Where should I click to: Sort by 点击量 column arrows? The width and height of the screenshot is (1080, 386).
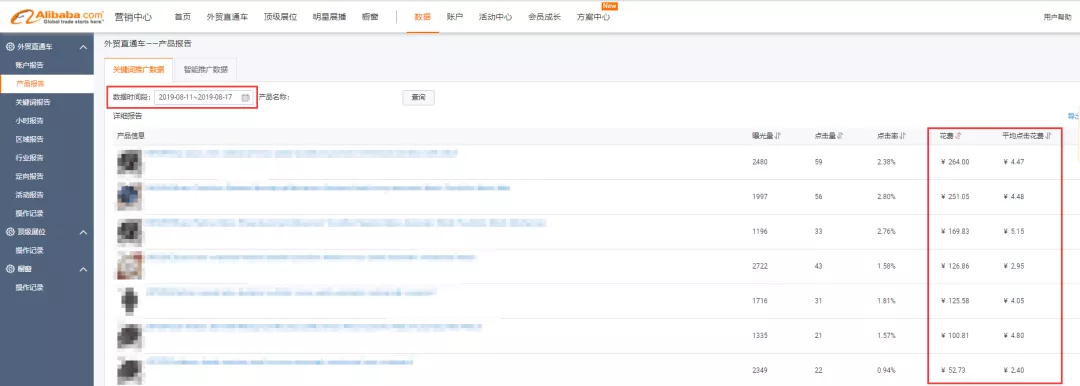click(x=840, y=136)
